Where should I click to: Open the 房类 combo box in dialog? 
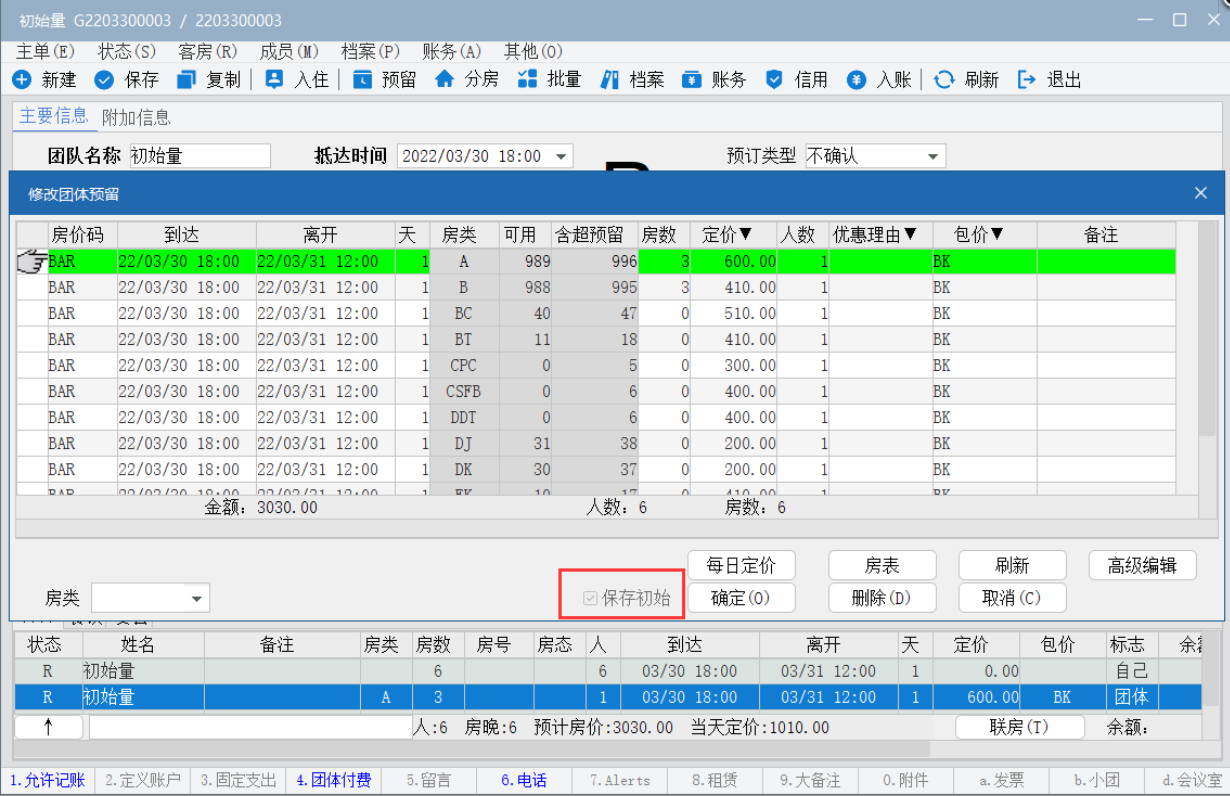click(197, 598)
